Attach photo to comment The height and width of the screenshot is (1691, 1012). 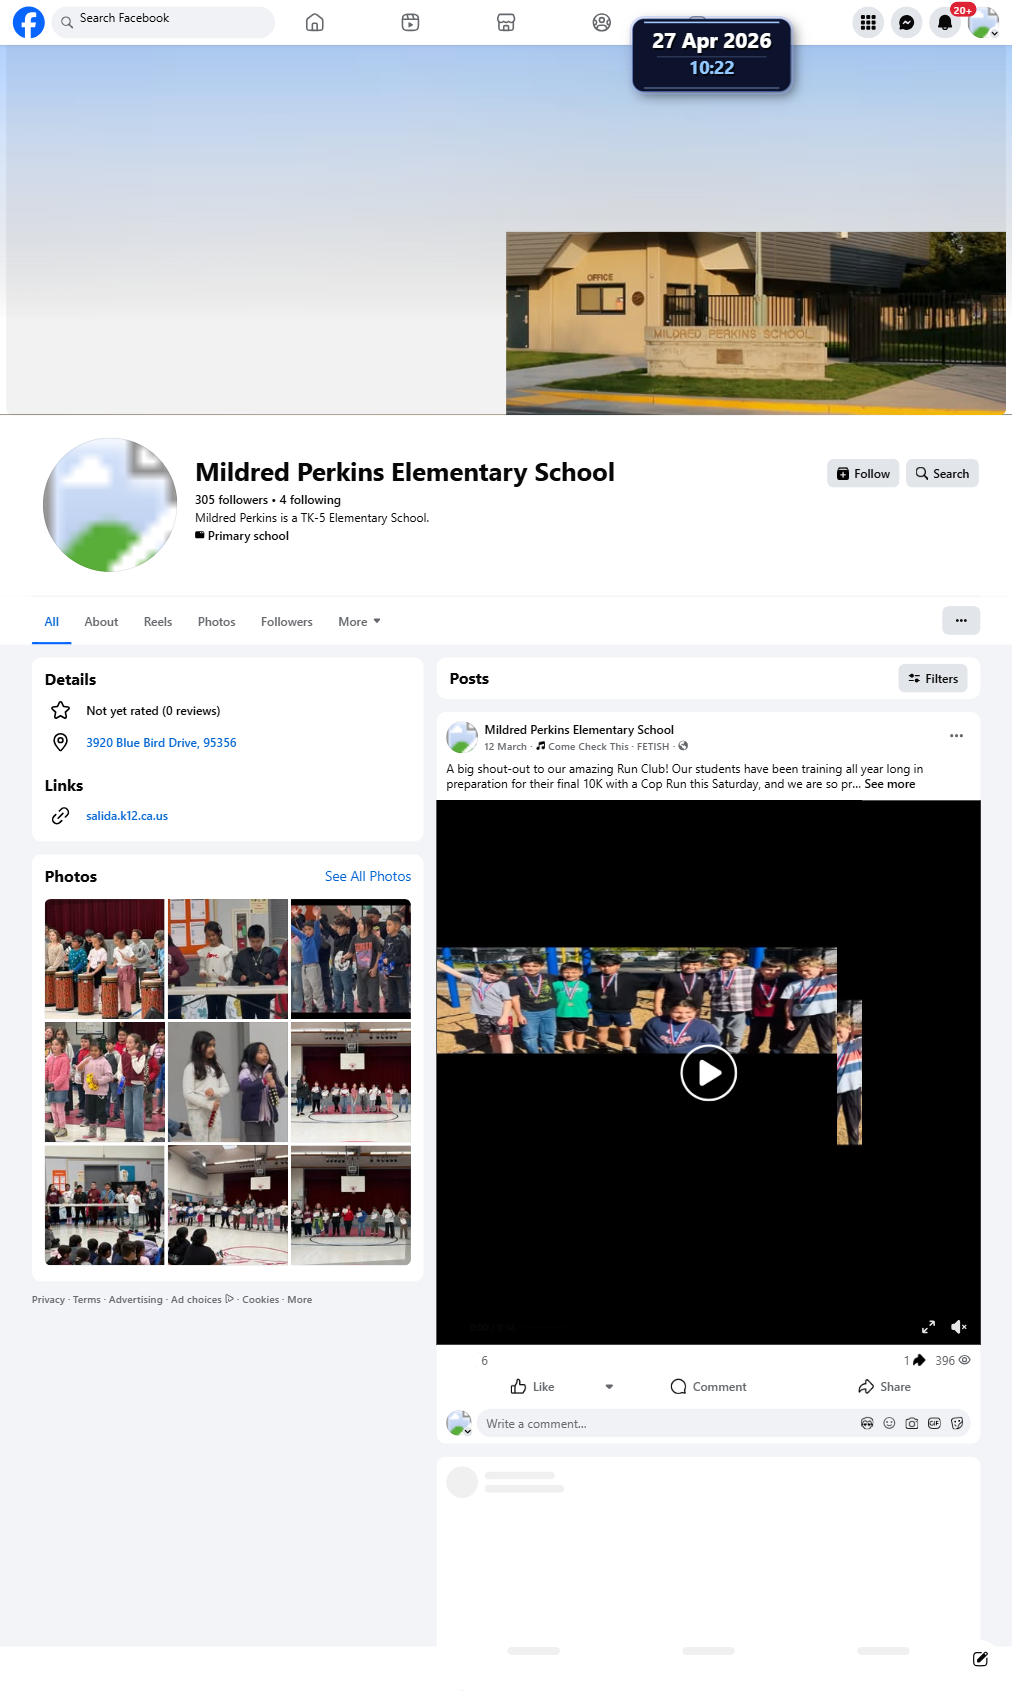[x=912, y=1424]
